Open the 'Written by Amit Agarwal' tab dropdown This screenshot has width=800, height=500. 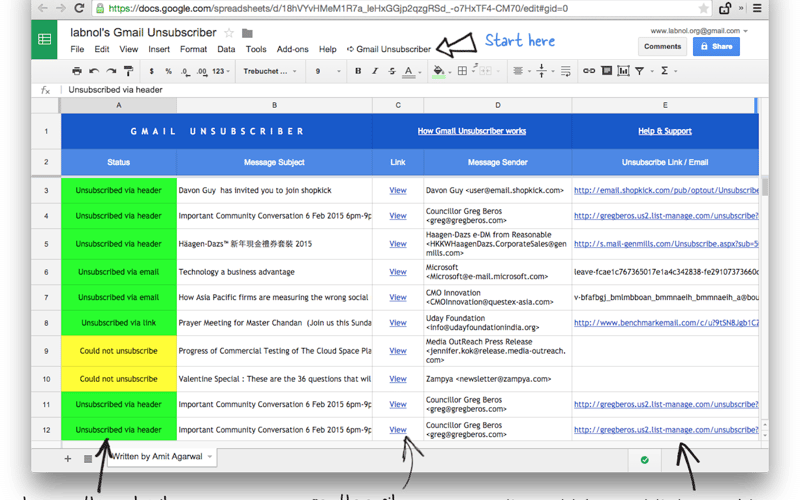(210, 457)
